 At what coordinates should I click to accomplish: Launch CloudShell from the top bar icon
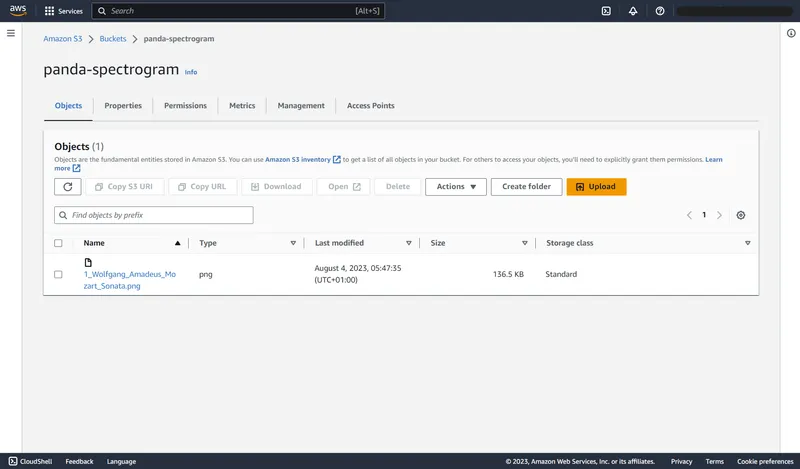pos(606,11)
